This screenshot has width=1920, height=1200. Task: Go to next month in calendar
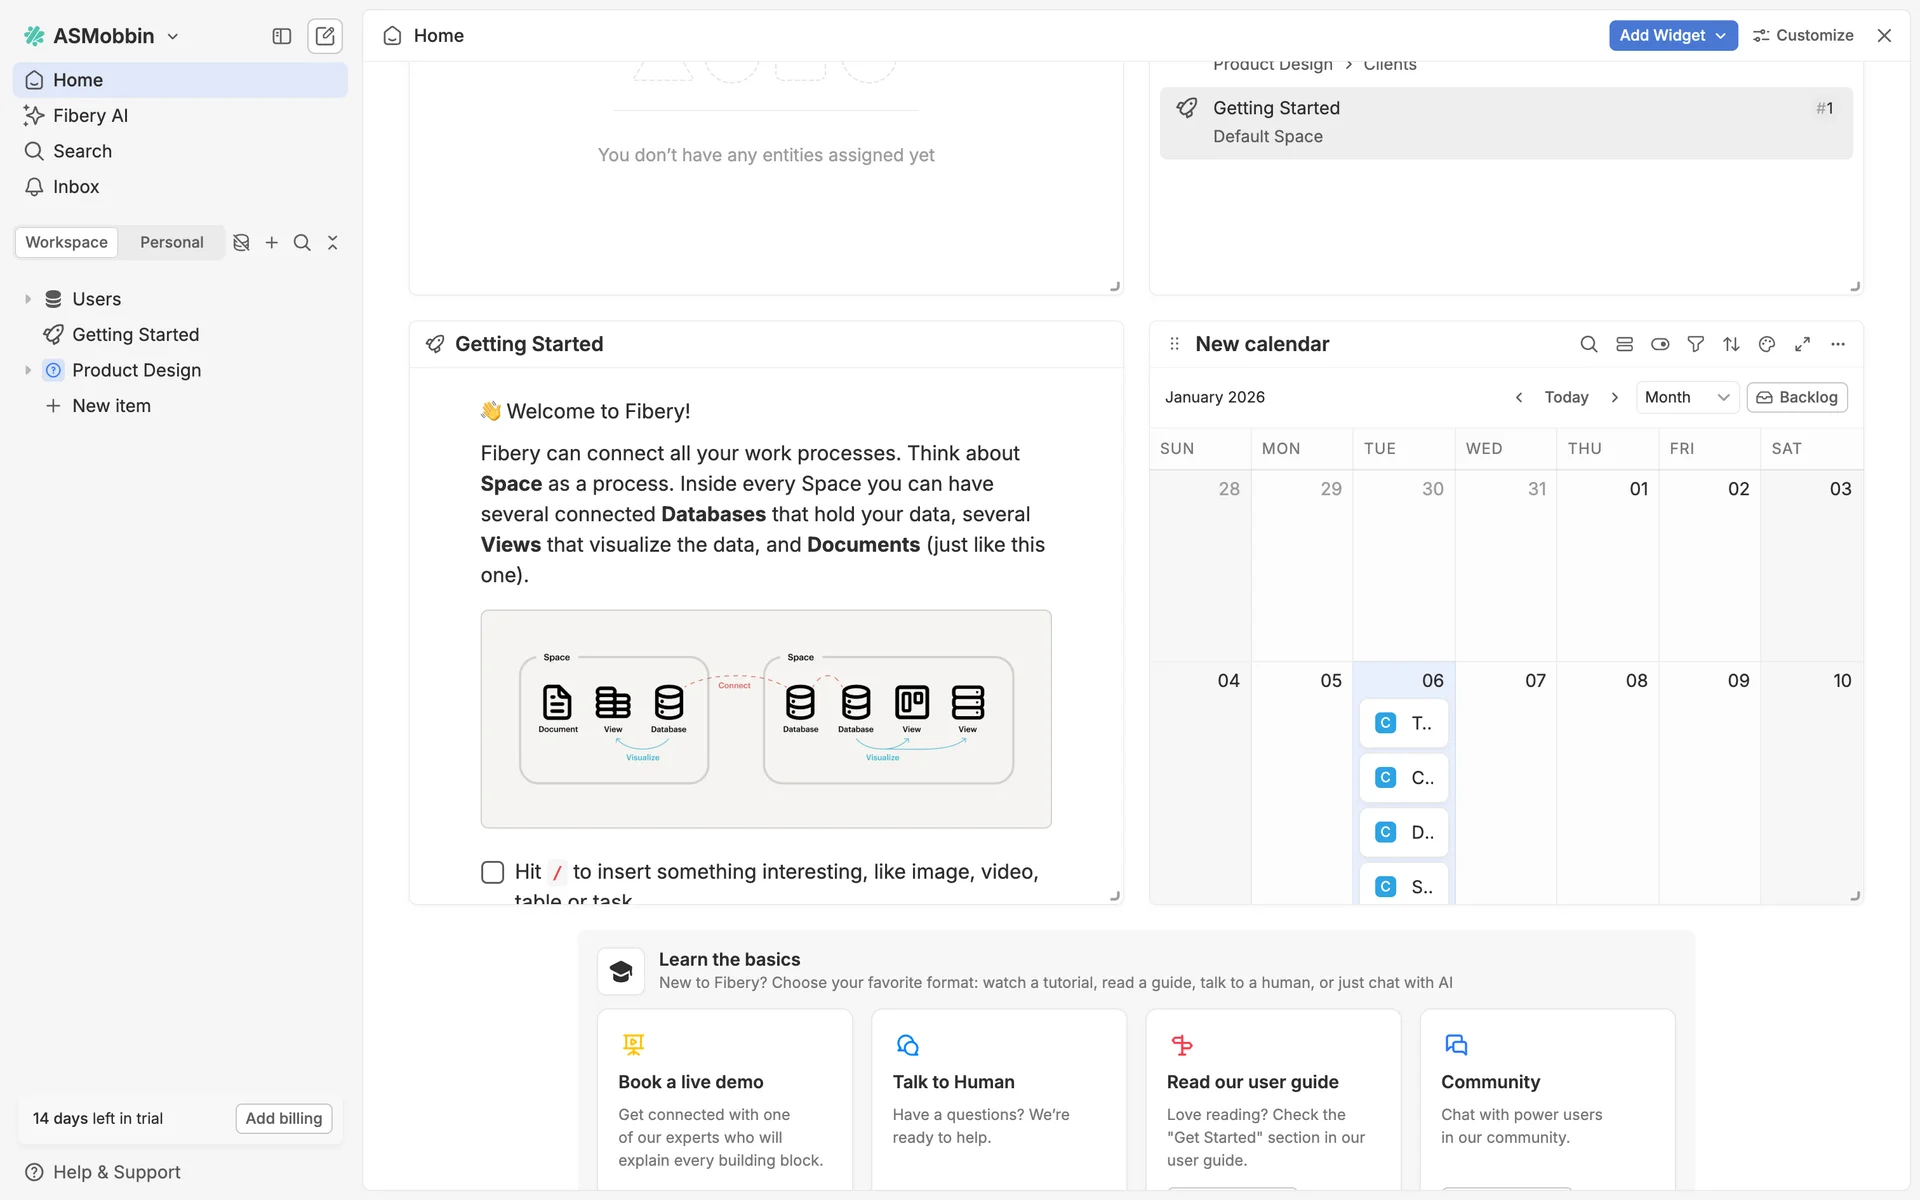(1614, 397)
